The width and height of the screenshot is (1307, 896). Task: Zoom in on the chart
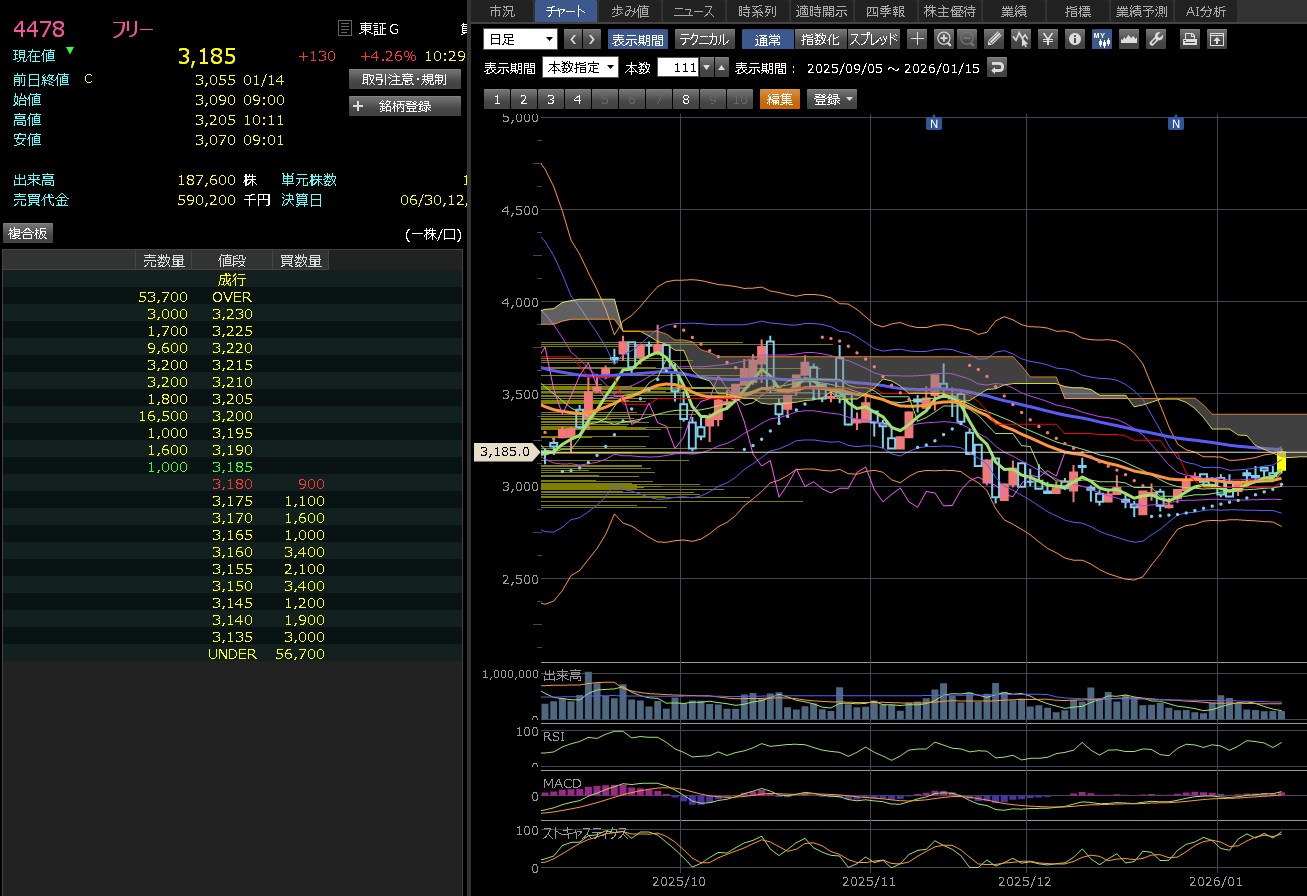coord(943,39)
